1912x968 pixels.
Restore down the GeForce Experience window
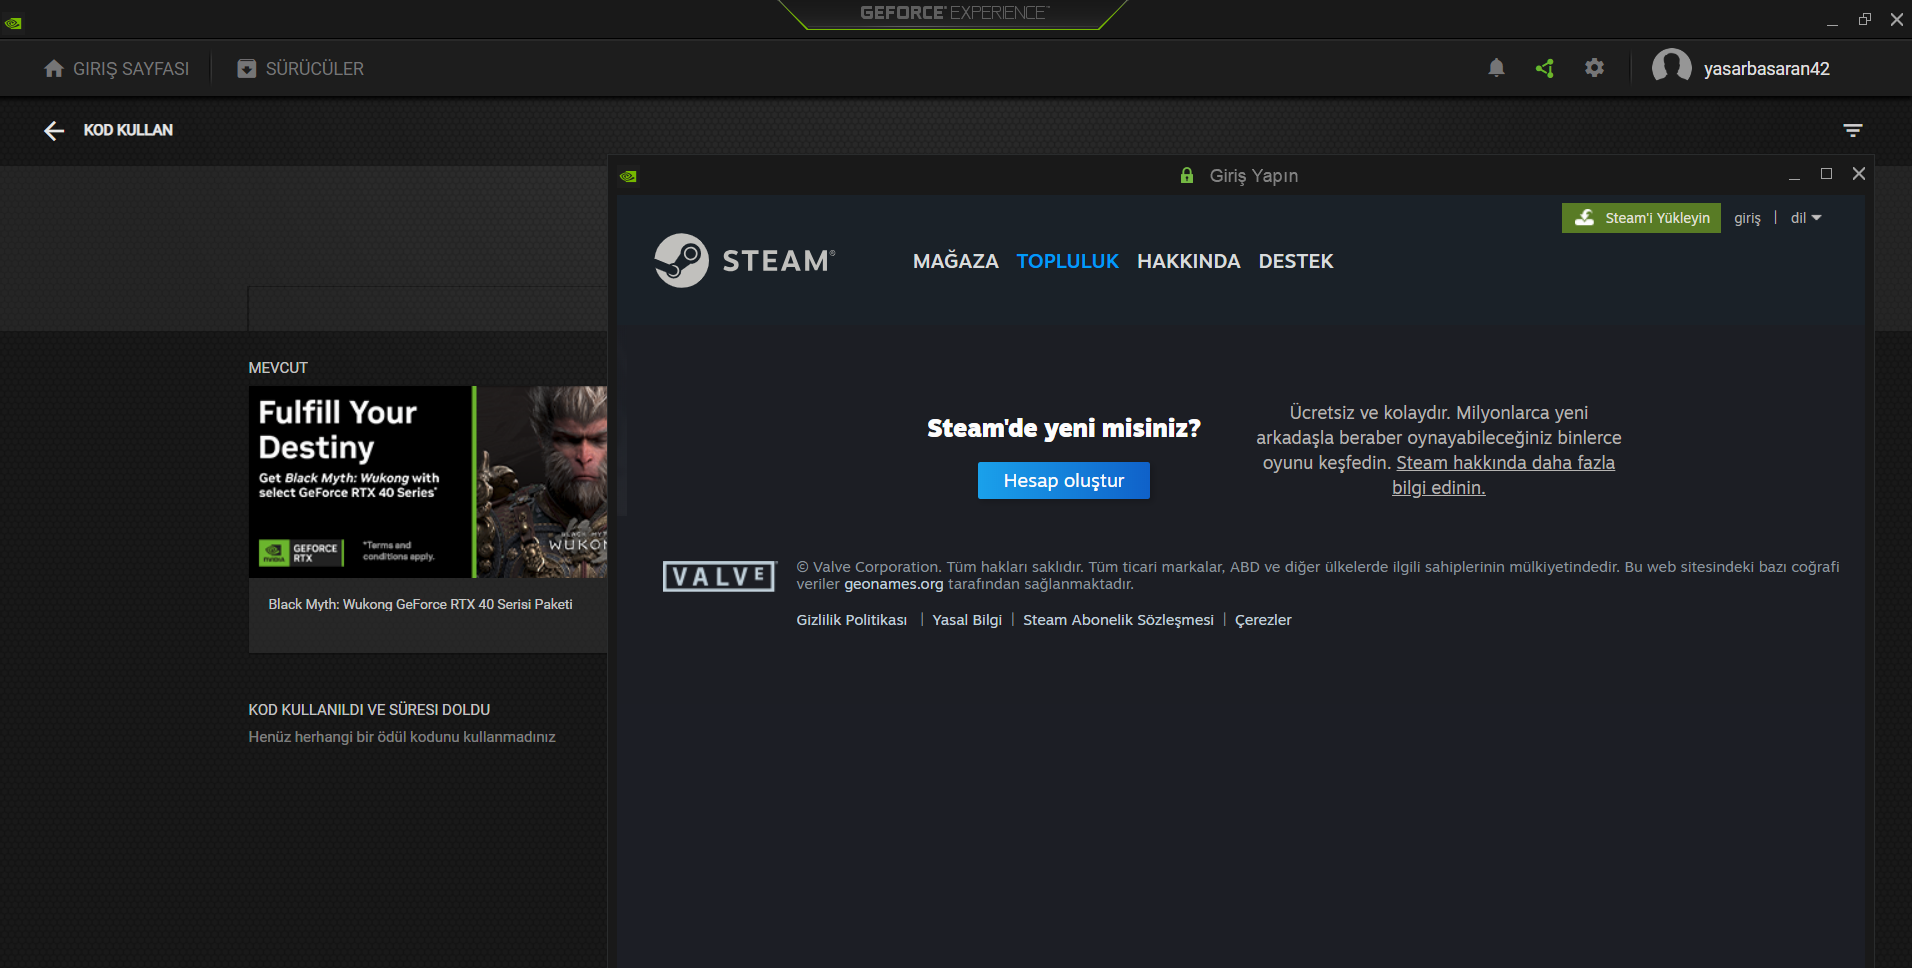tap(1865, 19)
